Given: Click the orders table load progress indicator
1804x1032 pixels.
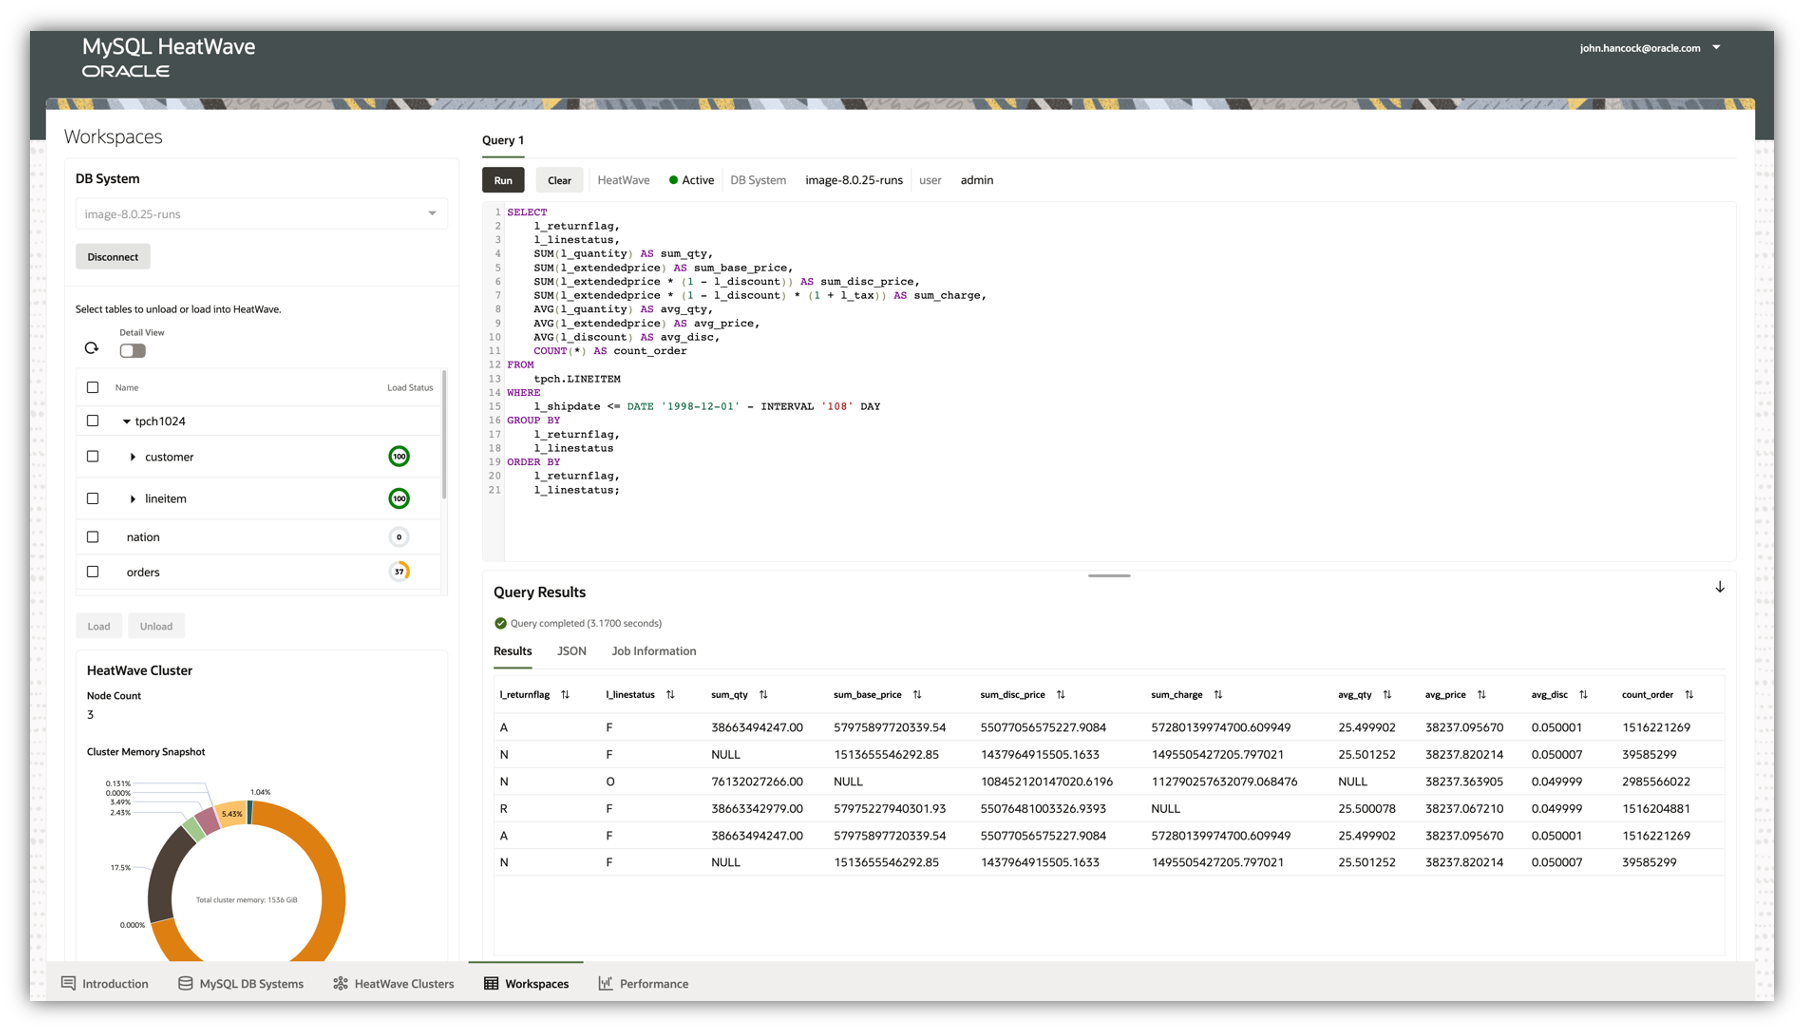Looking at the screenshot, I should pos(399,571).
